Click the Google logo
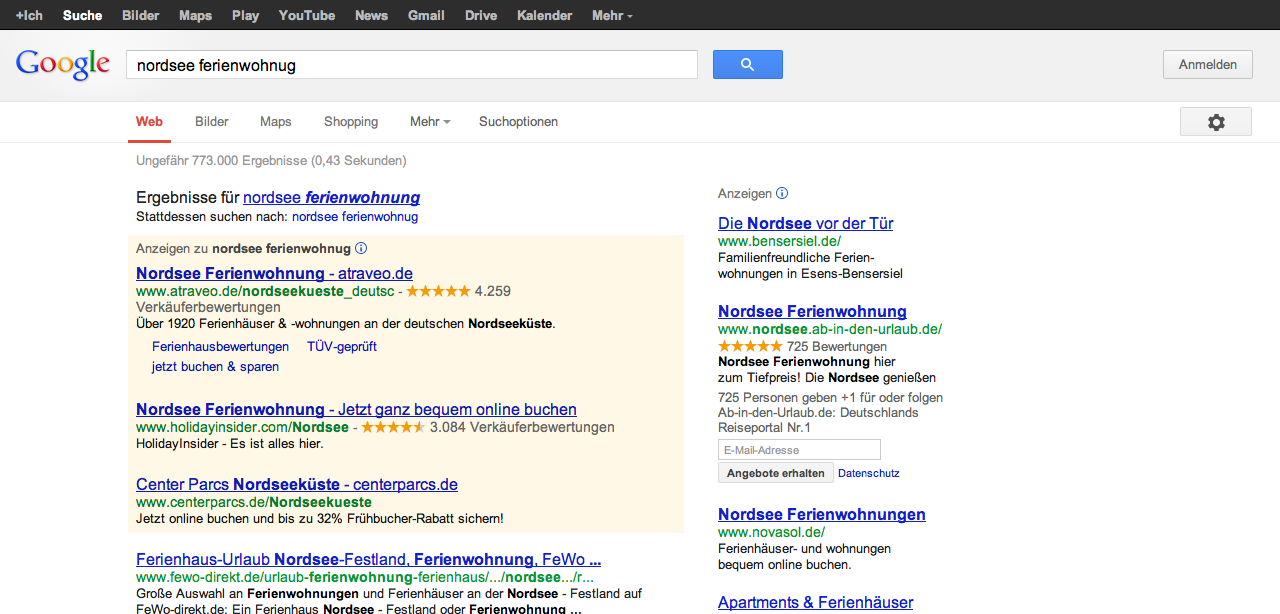This screenshot has height=614, width=1280. coord(62,65)
